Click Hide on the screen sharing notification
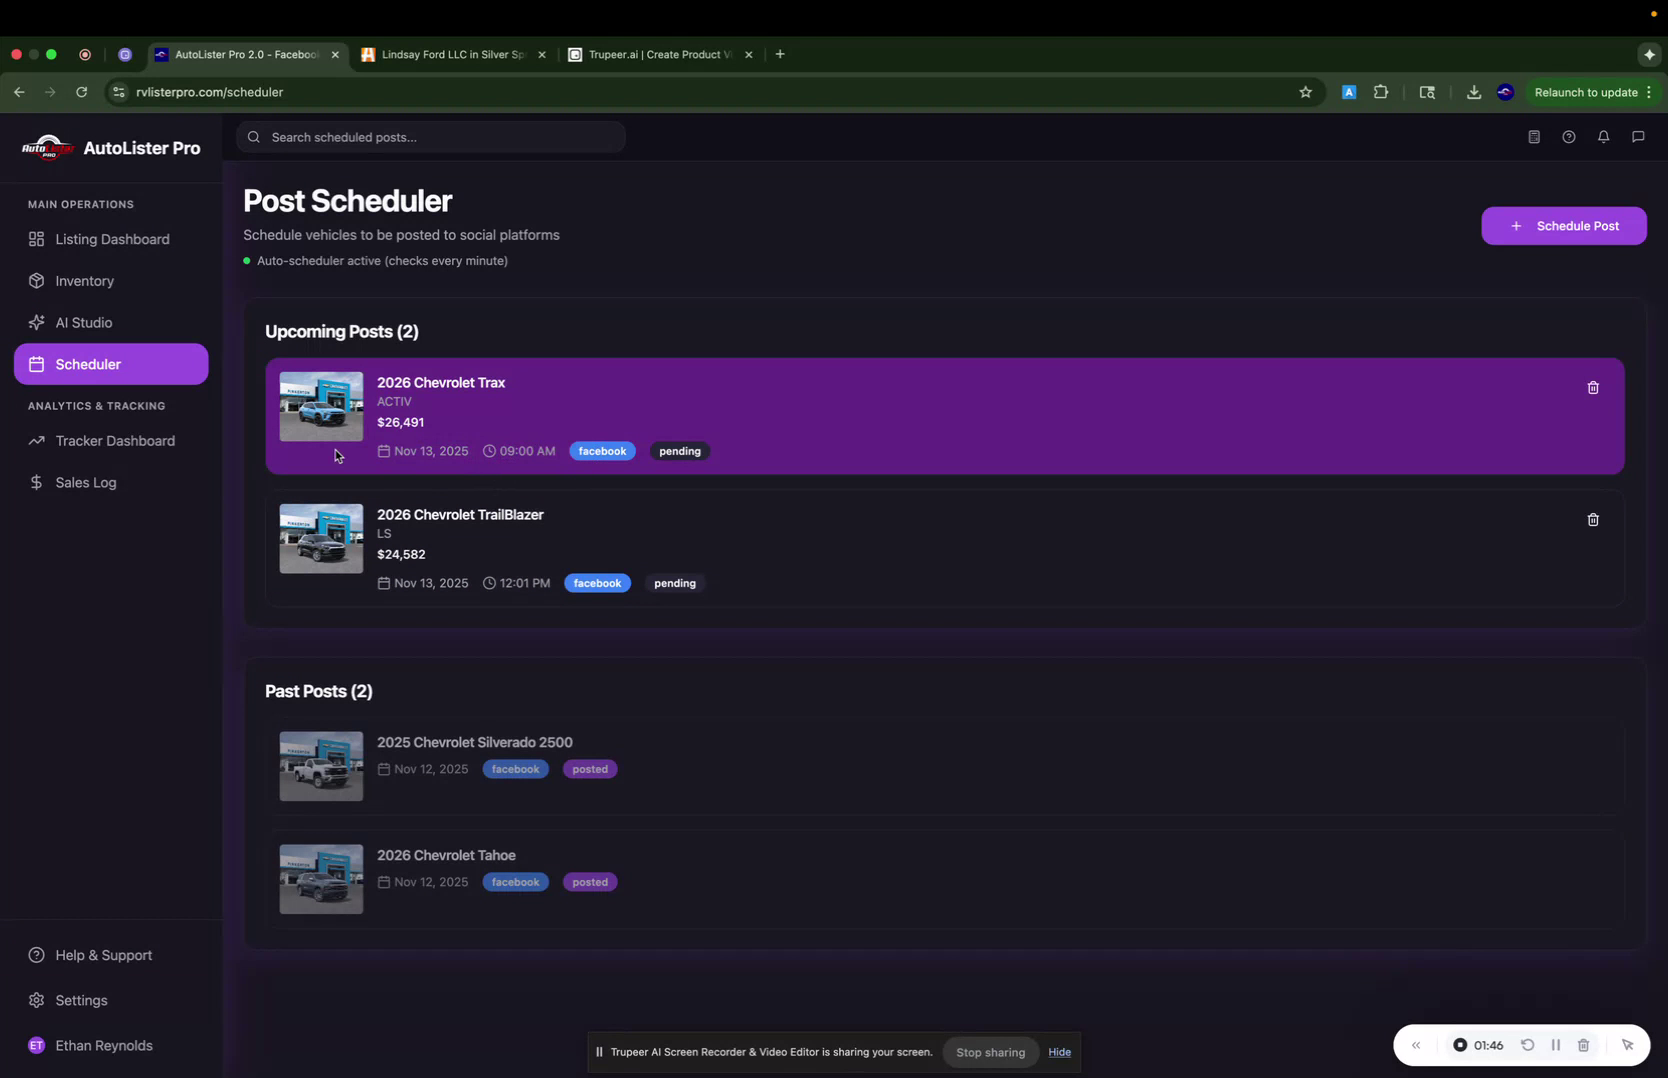The height and width of the screenshot is (1078, 1668). (1059, 1052)
